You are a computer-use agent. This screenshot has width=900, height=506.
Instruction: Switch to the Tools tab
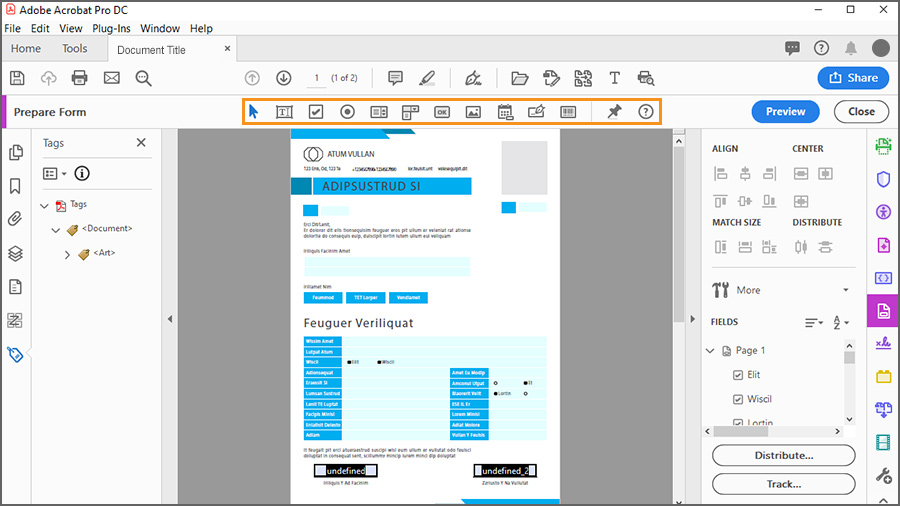(75, 48)
